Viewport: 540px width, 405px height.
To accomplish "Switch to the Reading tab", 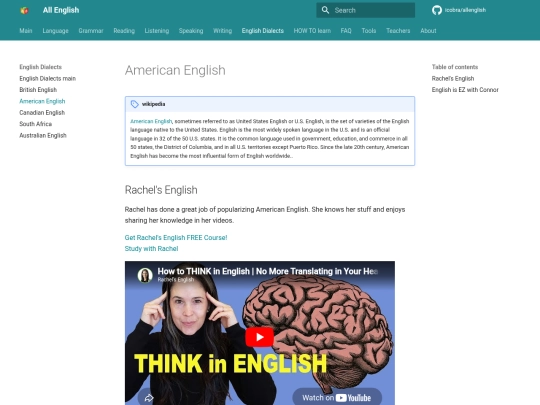I will (x=124, y=31).
